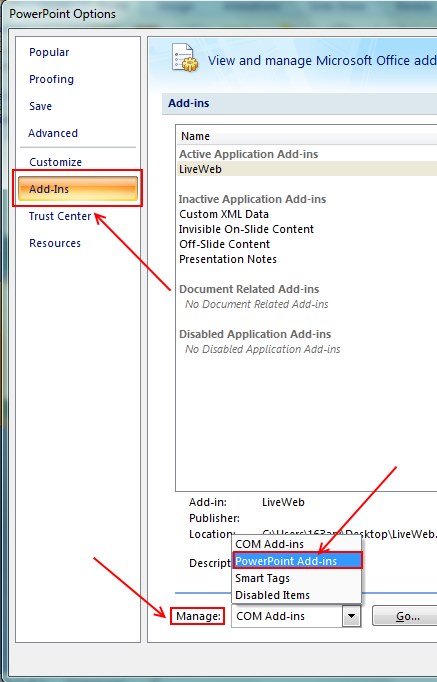Click the Document Related Add-ins heading
This screenshot has width=437, height=682.
249,289
